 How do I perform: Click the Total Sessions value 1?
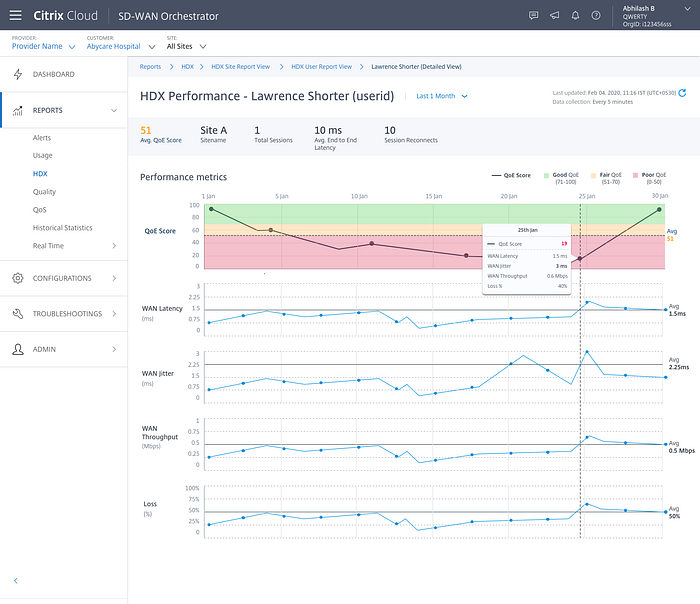257,130
